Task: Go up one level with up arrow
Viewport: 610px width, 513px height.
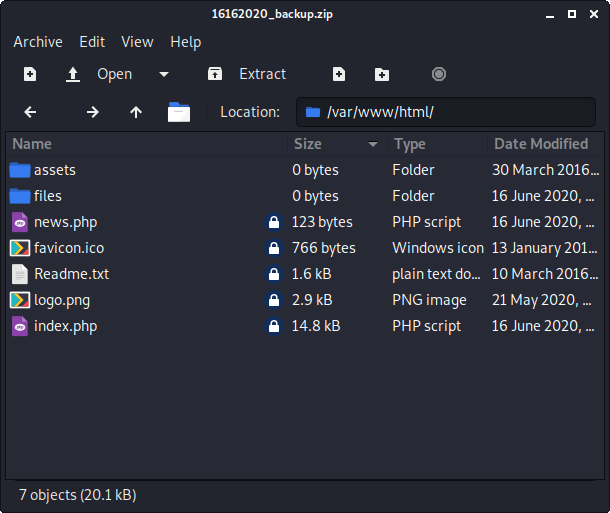Action: [x=136, y=112]
